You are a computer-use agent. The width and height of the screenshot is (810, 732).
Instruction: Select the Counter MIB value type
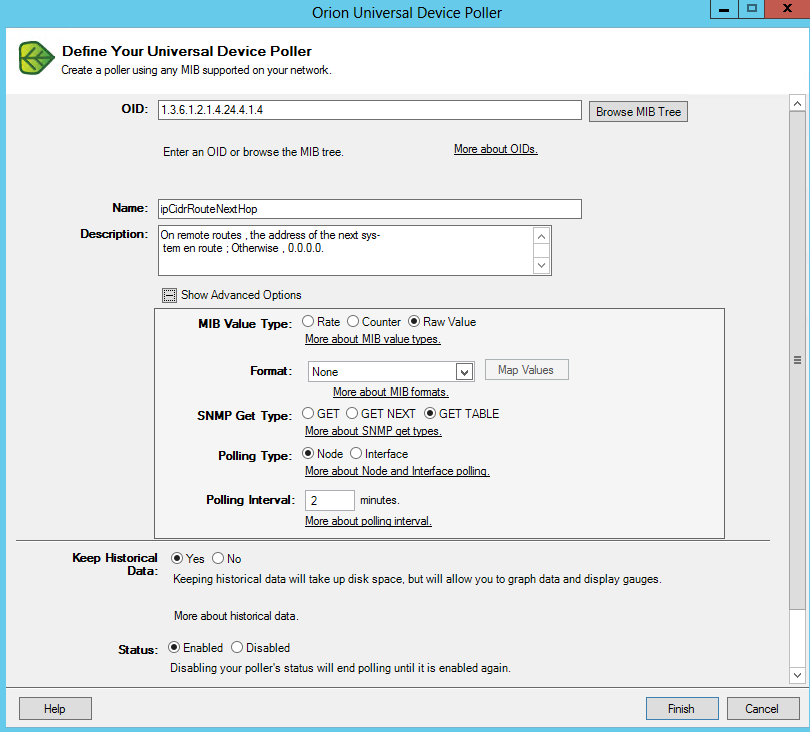point(353,321)
